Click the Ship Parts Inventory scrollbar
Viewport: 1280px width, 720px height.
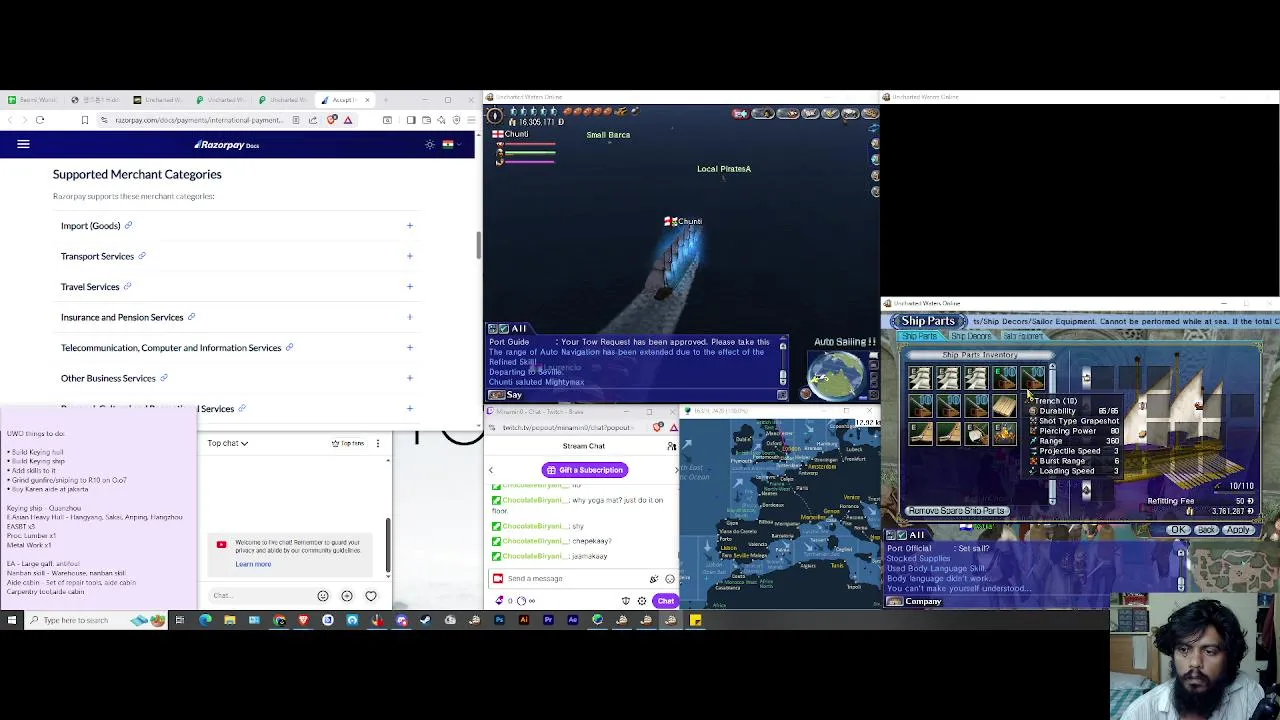[1052, 432]
